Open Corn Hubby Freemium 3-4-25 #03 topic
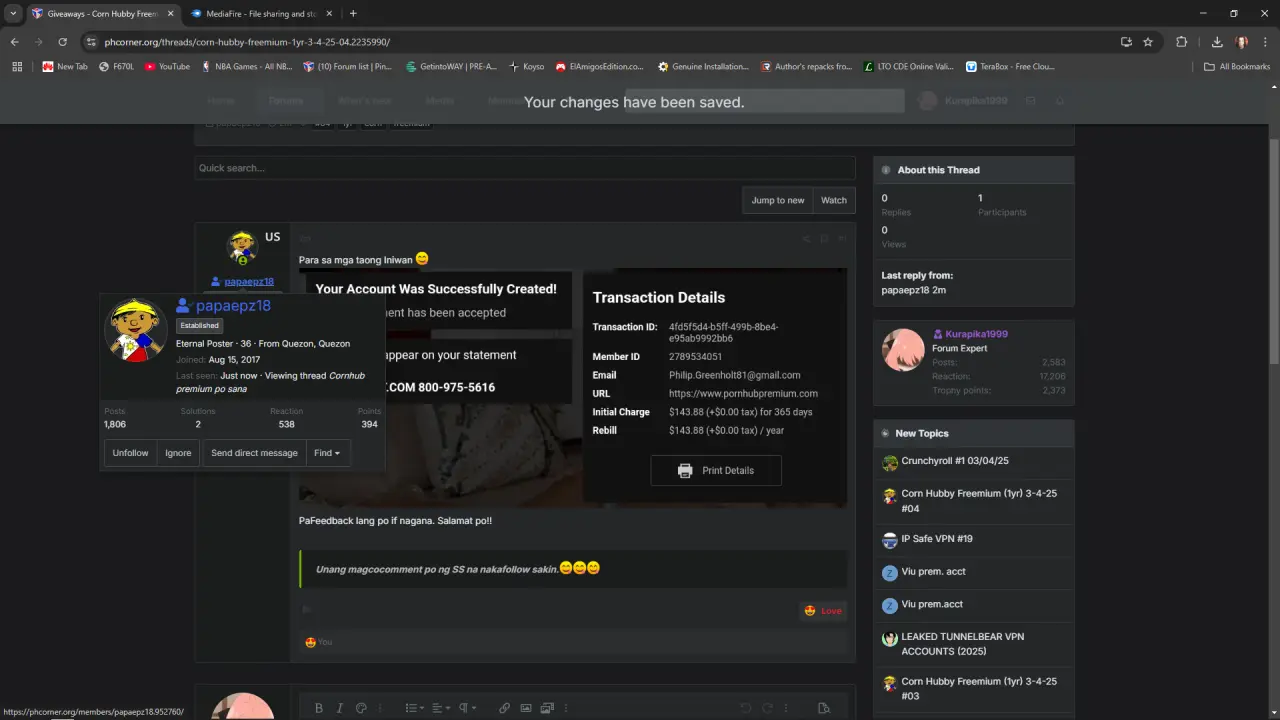 click(x=979, y=688)
